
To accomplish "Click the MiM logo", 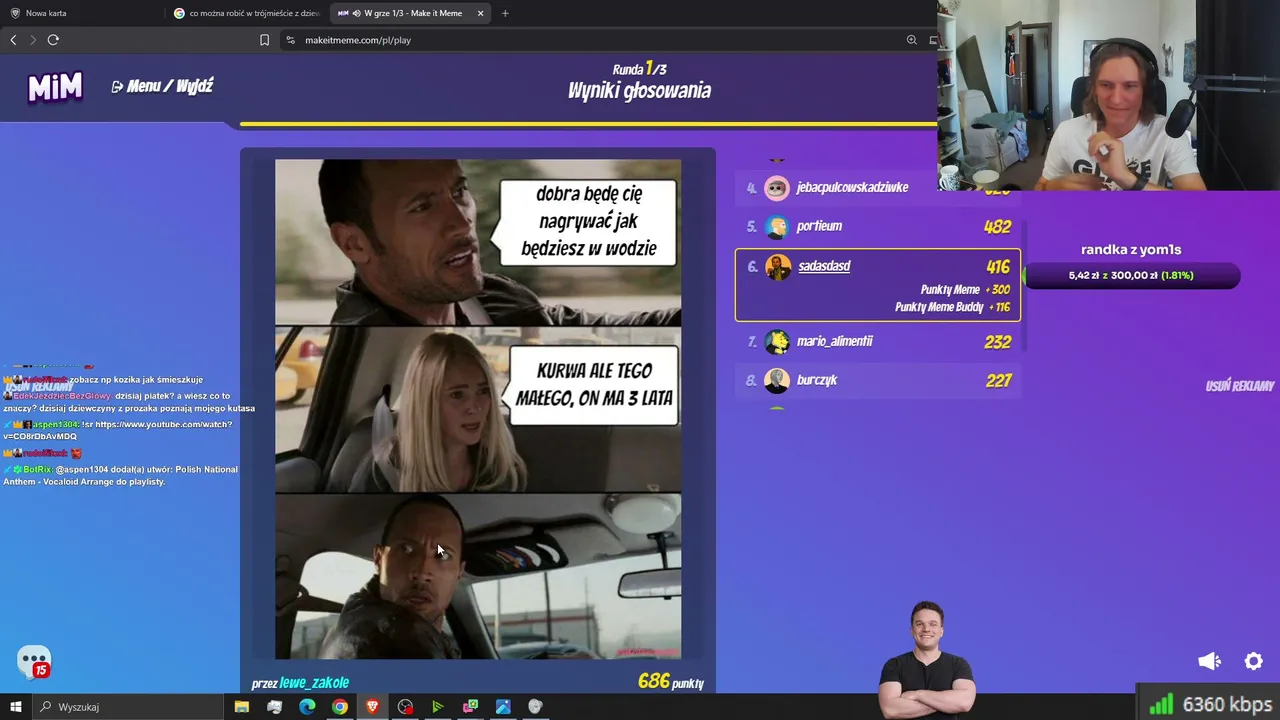I will pos(55,87).
